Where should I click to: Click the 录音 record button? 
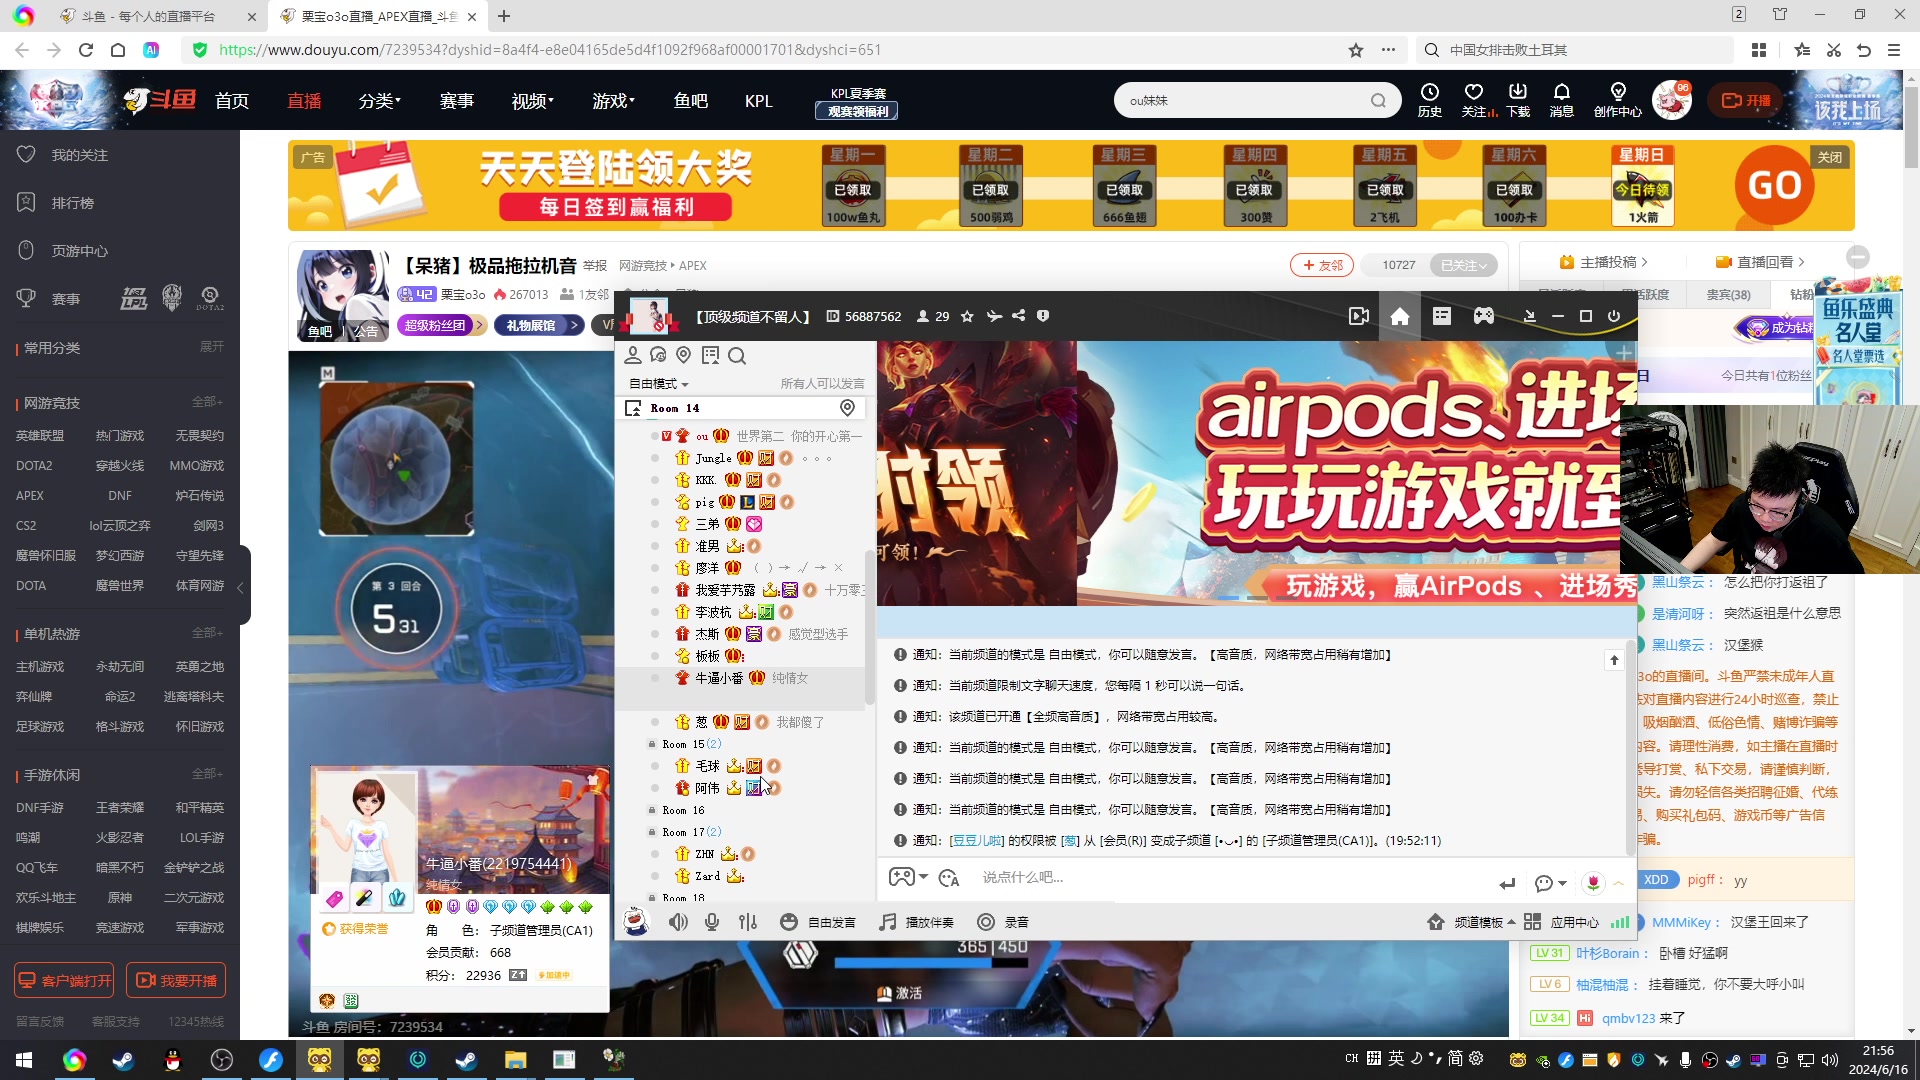(1003, 922)
